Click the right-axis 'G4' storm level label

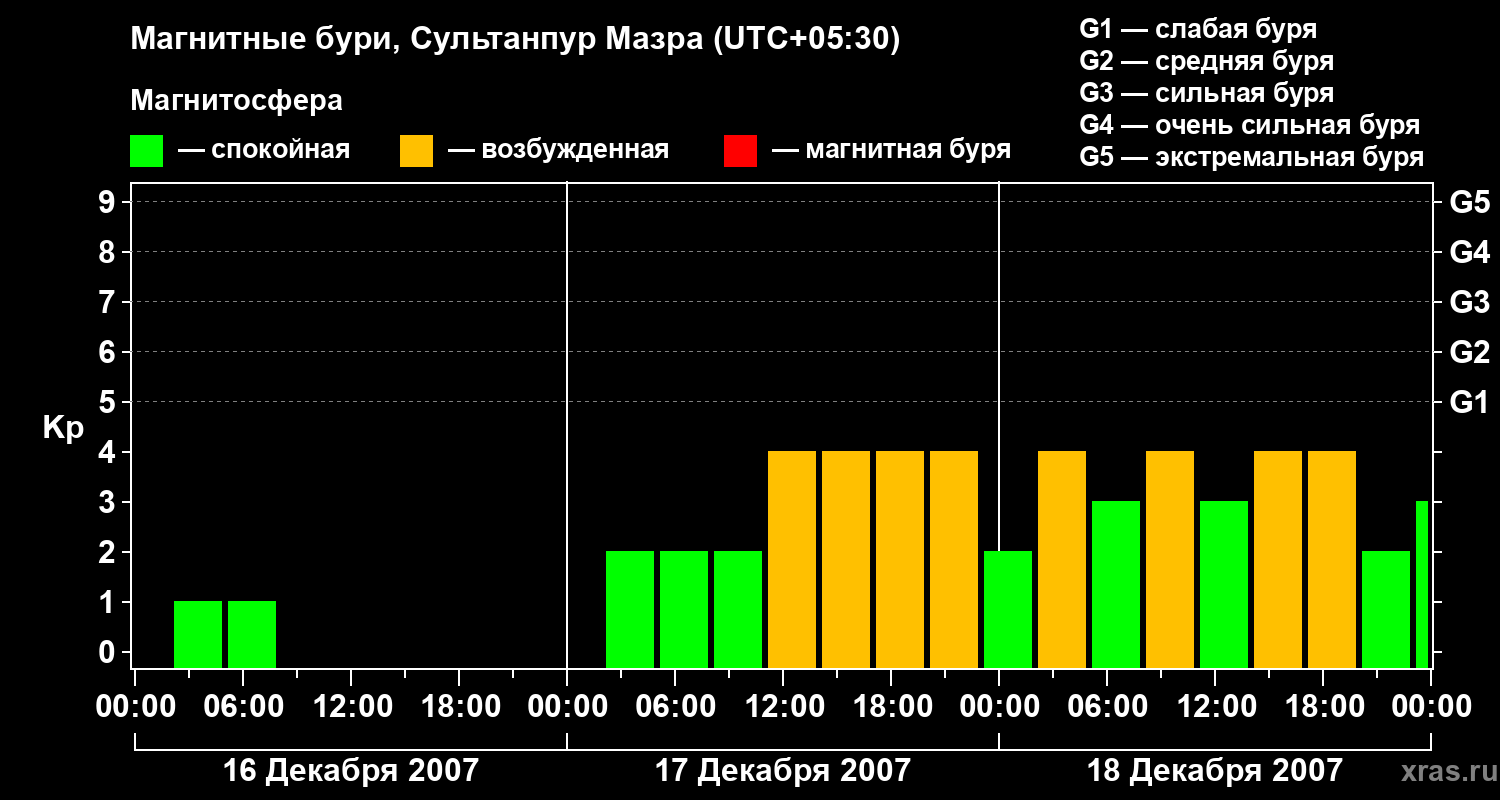(1470, 252)
